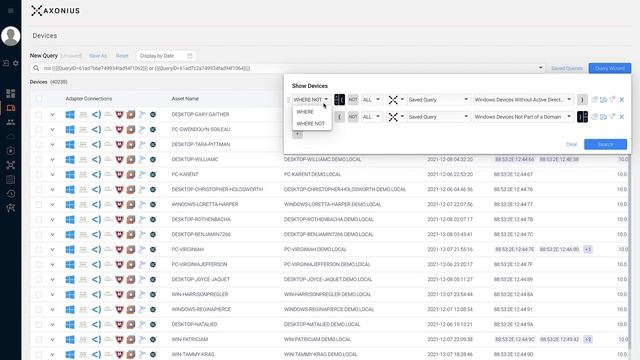The width and height of the screenshot is (640, 360).
Task: Open the Dashboard icon in sidebar
Action: 11,93
